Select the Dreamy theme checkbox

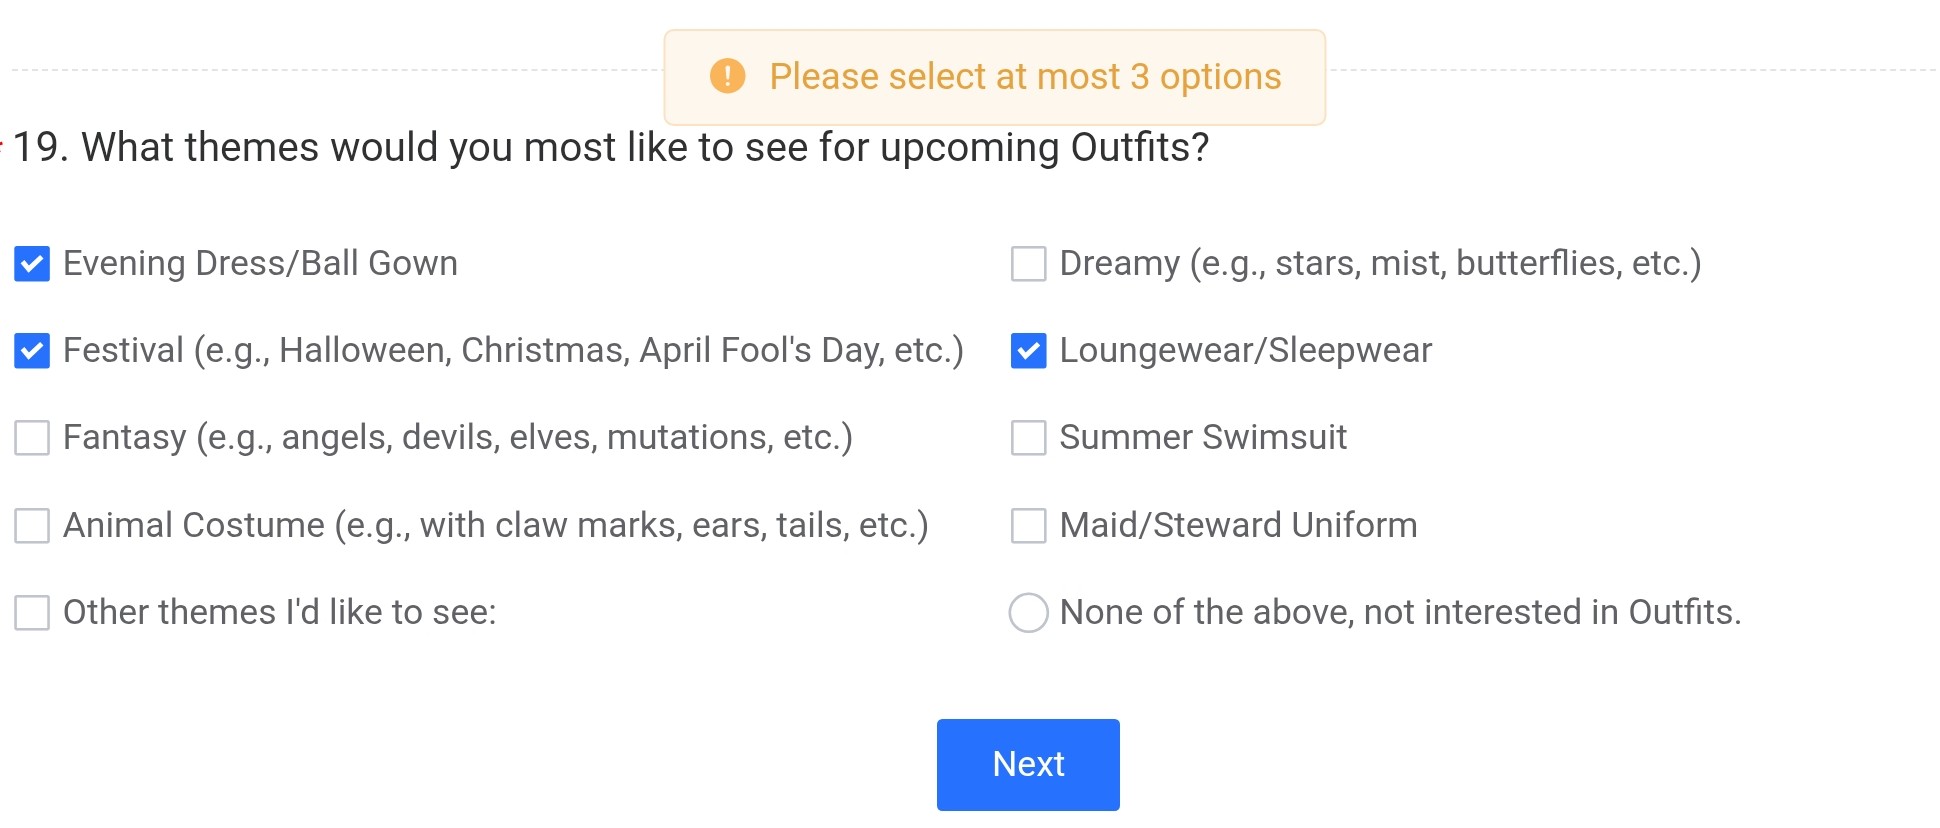(x=1028, y=264)
